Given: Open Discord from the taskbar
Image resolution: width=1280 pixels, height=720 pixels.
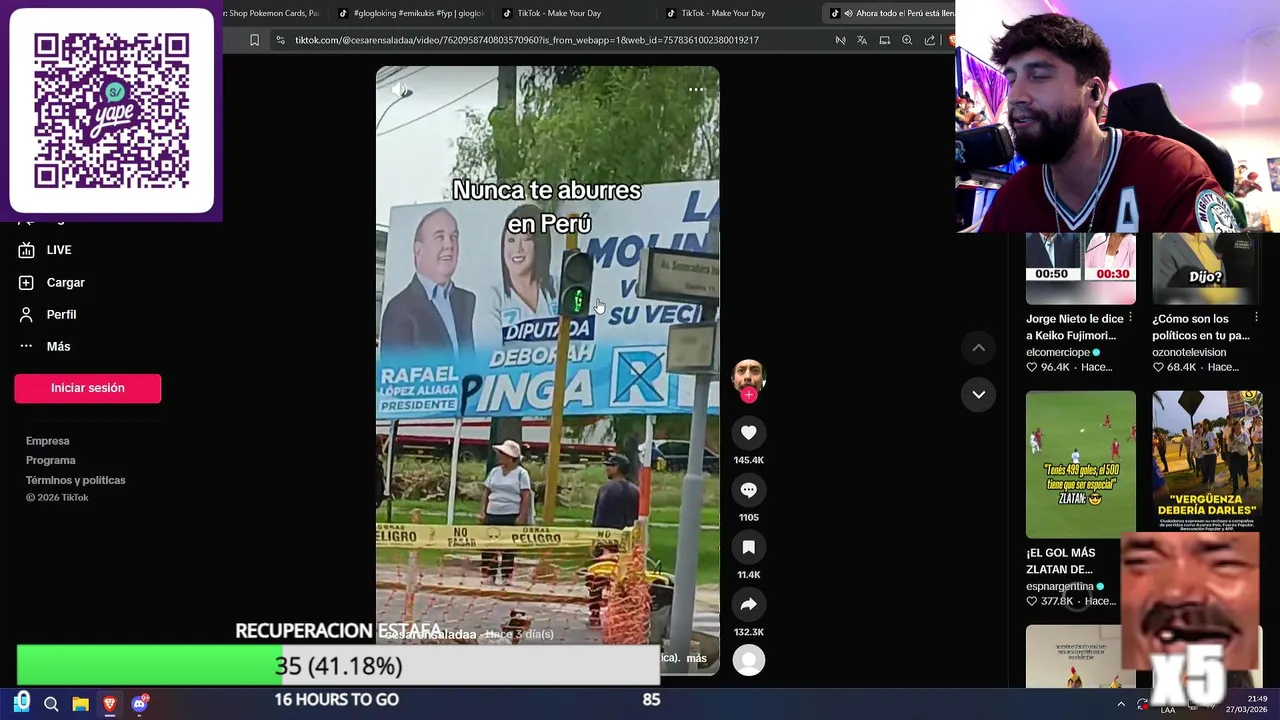Looking at the screenshot, I should pos(139,704).
